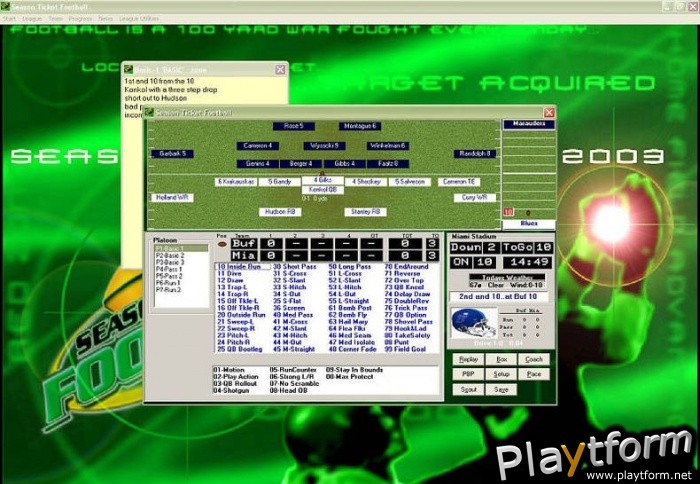Select option 09-Stay In Bounds

coord(354,370)
